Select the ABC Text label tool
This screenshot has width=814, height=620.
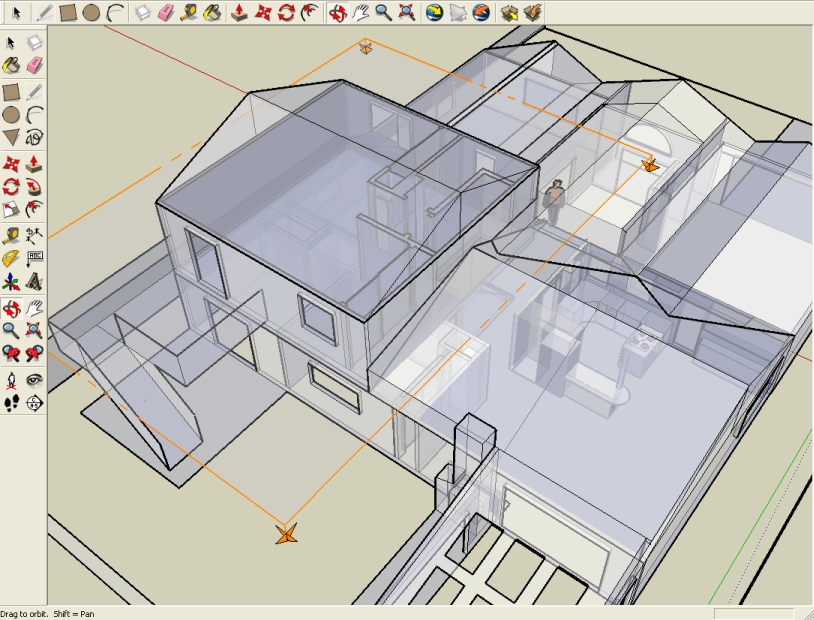point(35,259)
